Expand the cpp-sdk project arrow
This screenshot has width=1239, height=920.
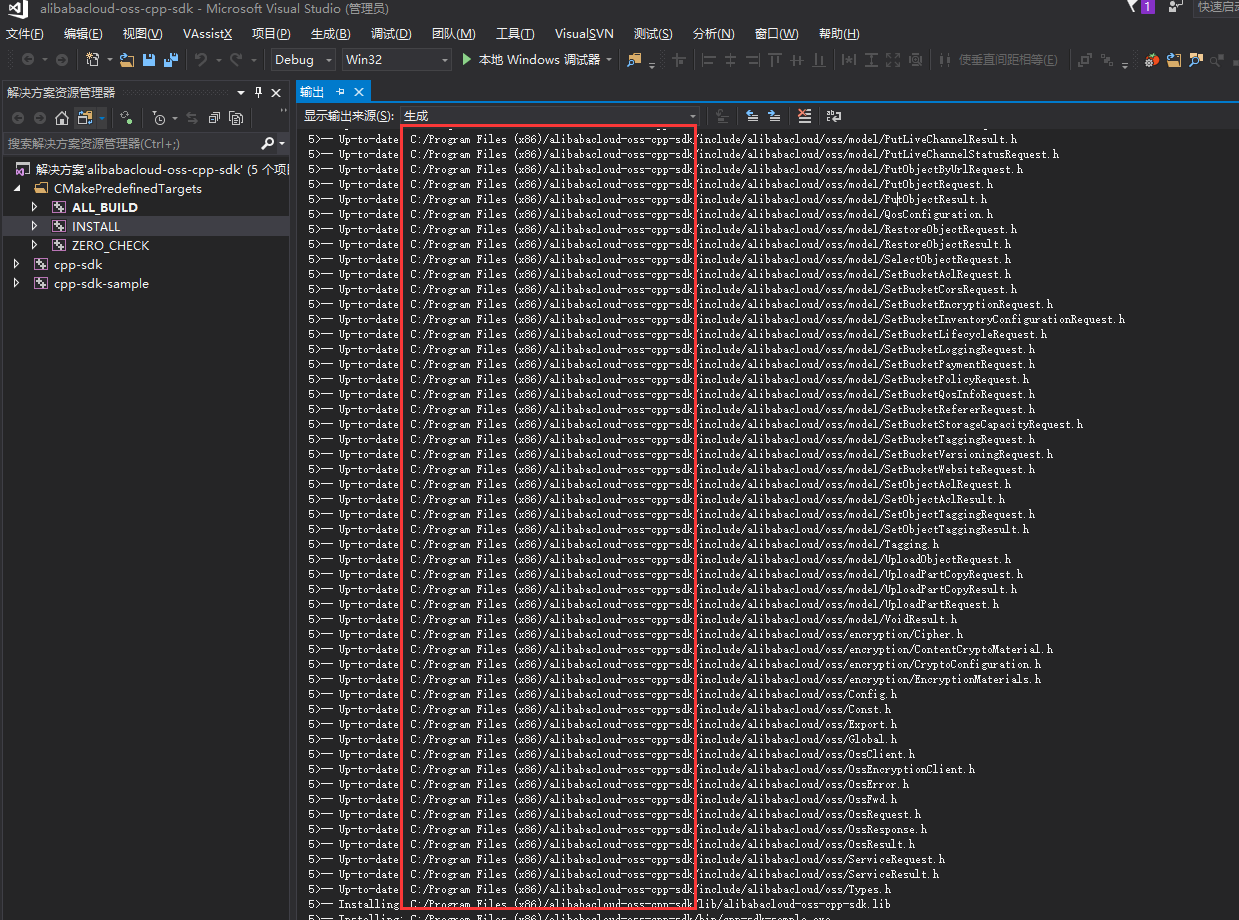pyautogui.click(x=17, y=264)
